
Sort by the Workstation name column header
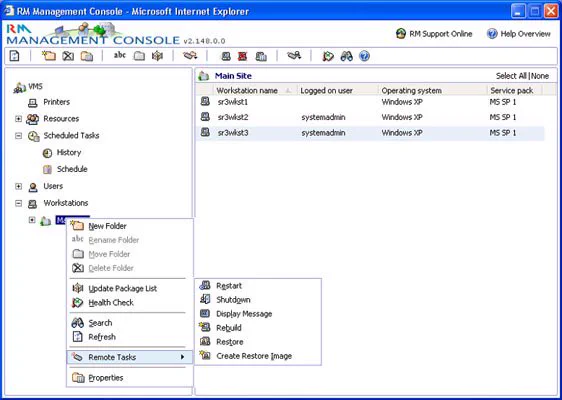coord(255,91)
